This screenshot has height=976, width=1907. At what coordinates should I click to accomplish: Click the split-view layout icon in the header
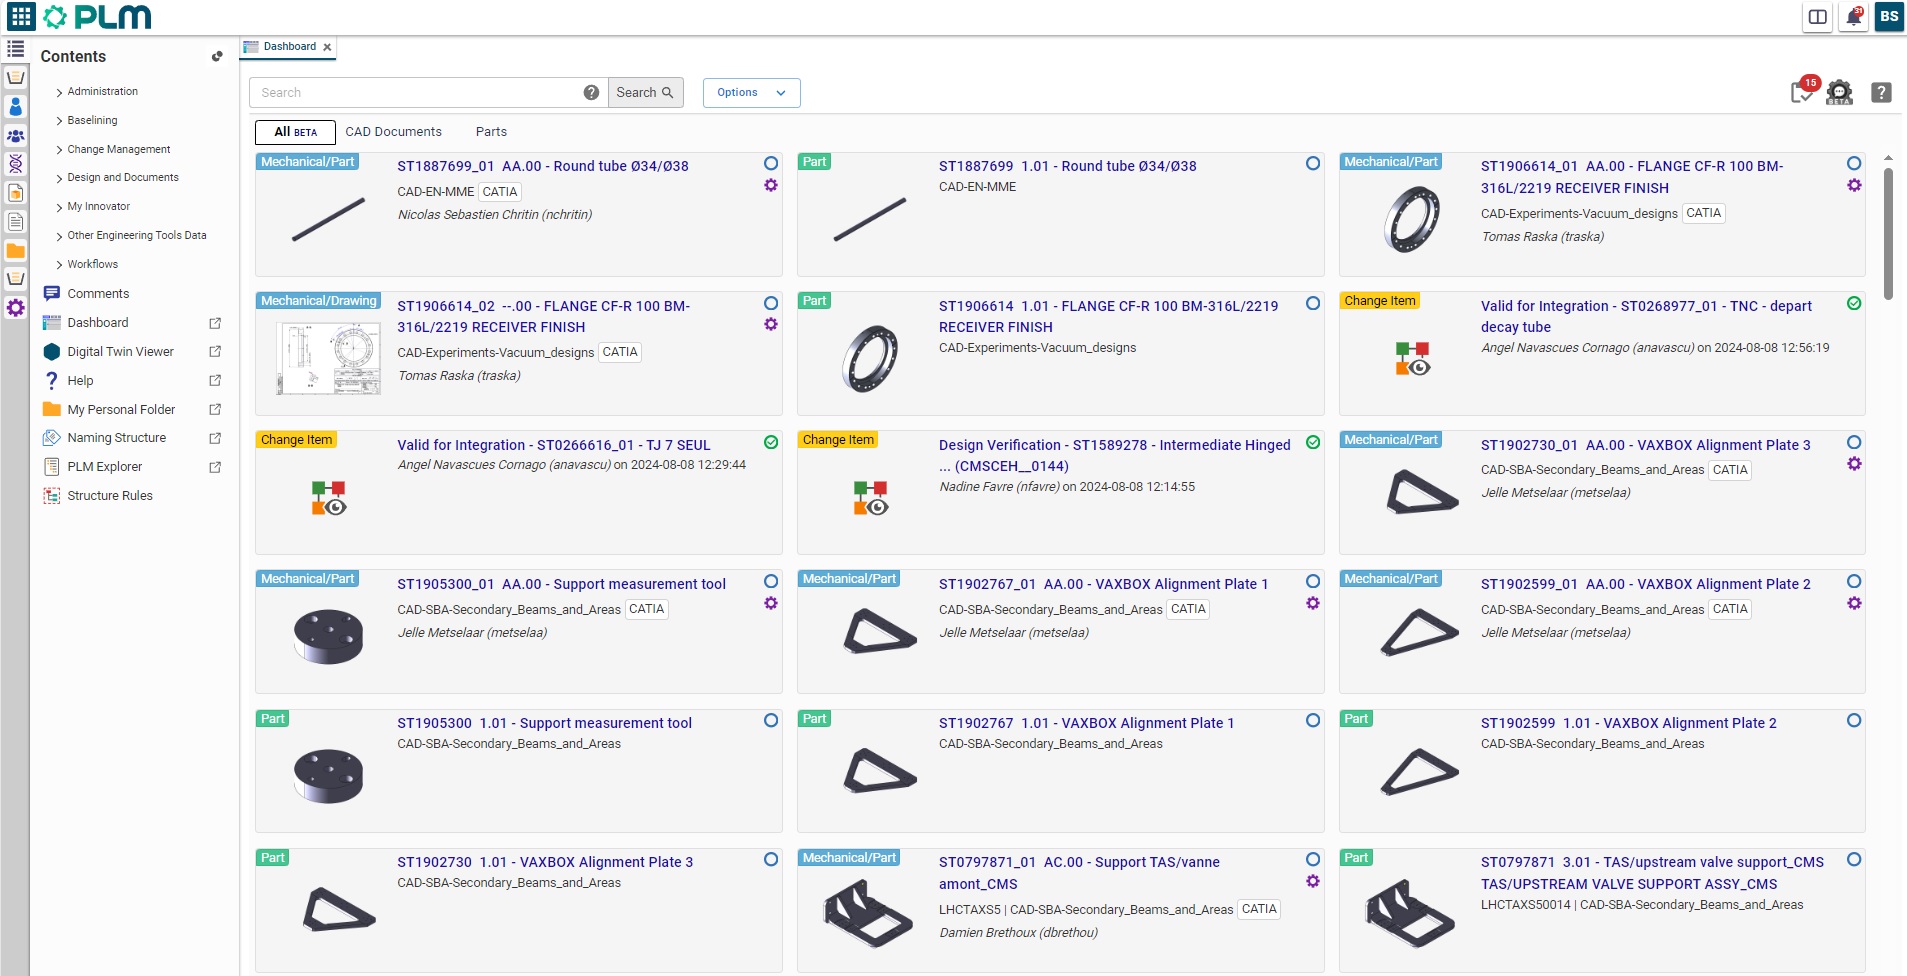point(1818,17)
